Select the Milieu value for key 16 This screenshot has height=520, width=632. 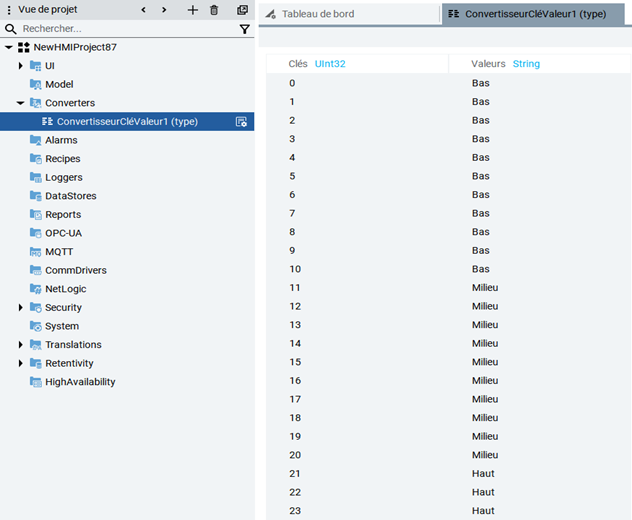pyautogui.click(x=485, y=381)
